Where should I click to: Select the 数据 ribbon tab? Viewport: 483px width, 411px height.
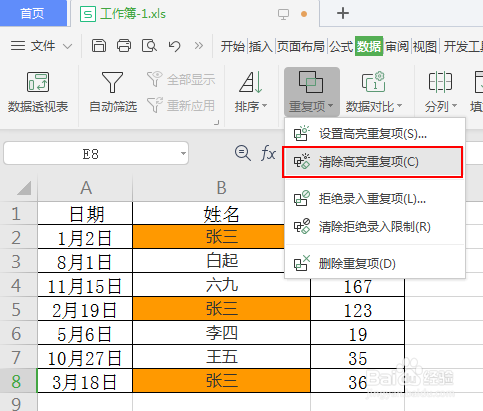click(x=369, y=46)
